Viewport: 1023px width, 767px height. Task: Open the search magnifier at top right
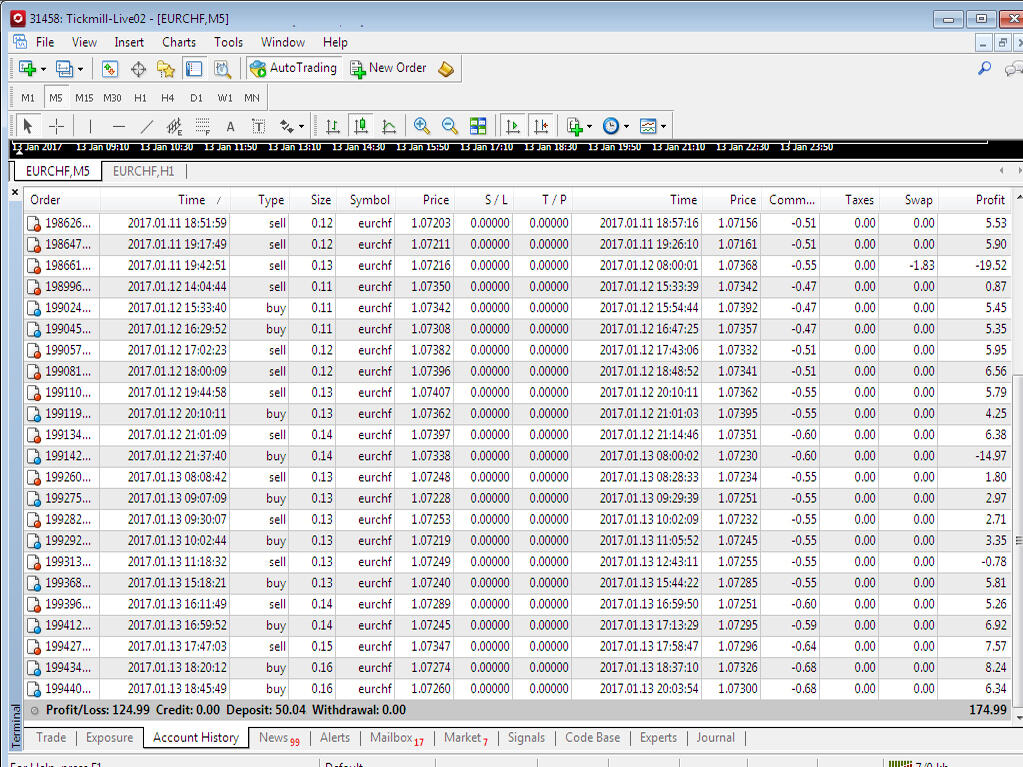tap(985, 68)
